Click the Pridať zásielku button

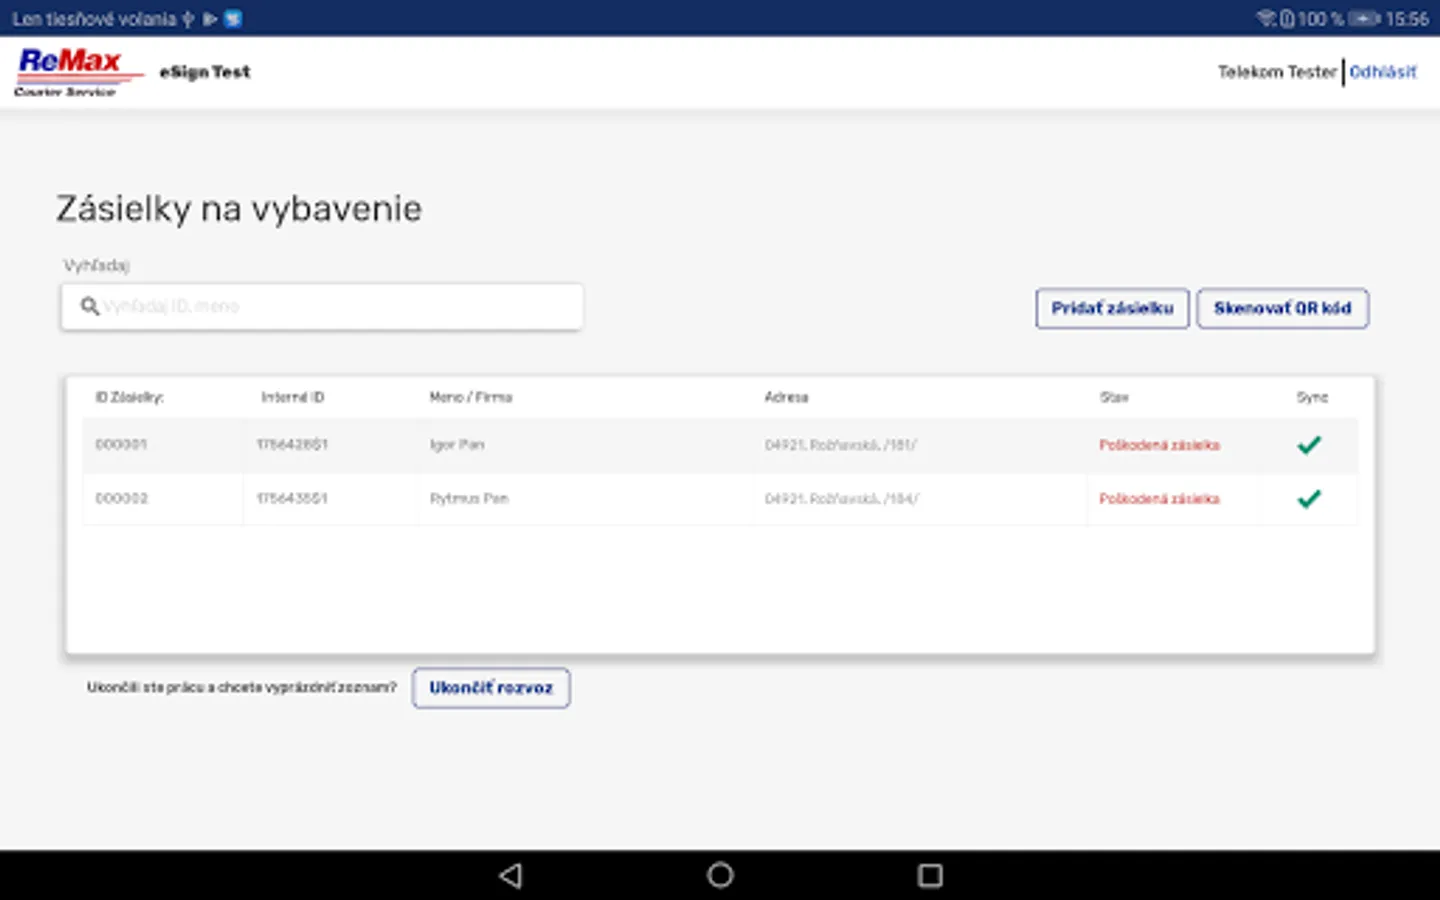point(1112,308)
